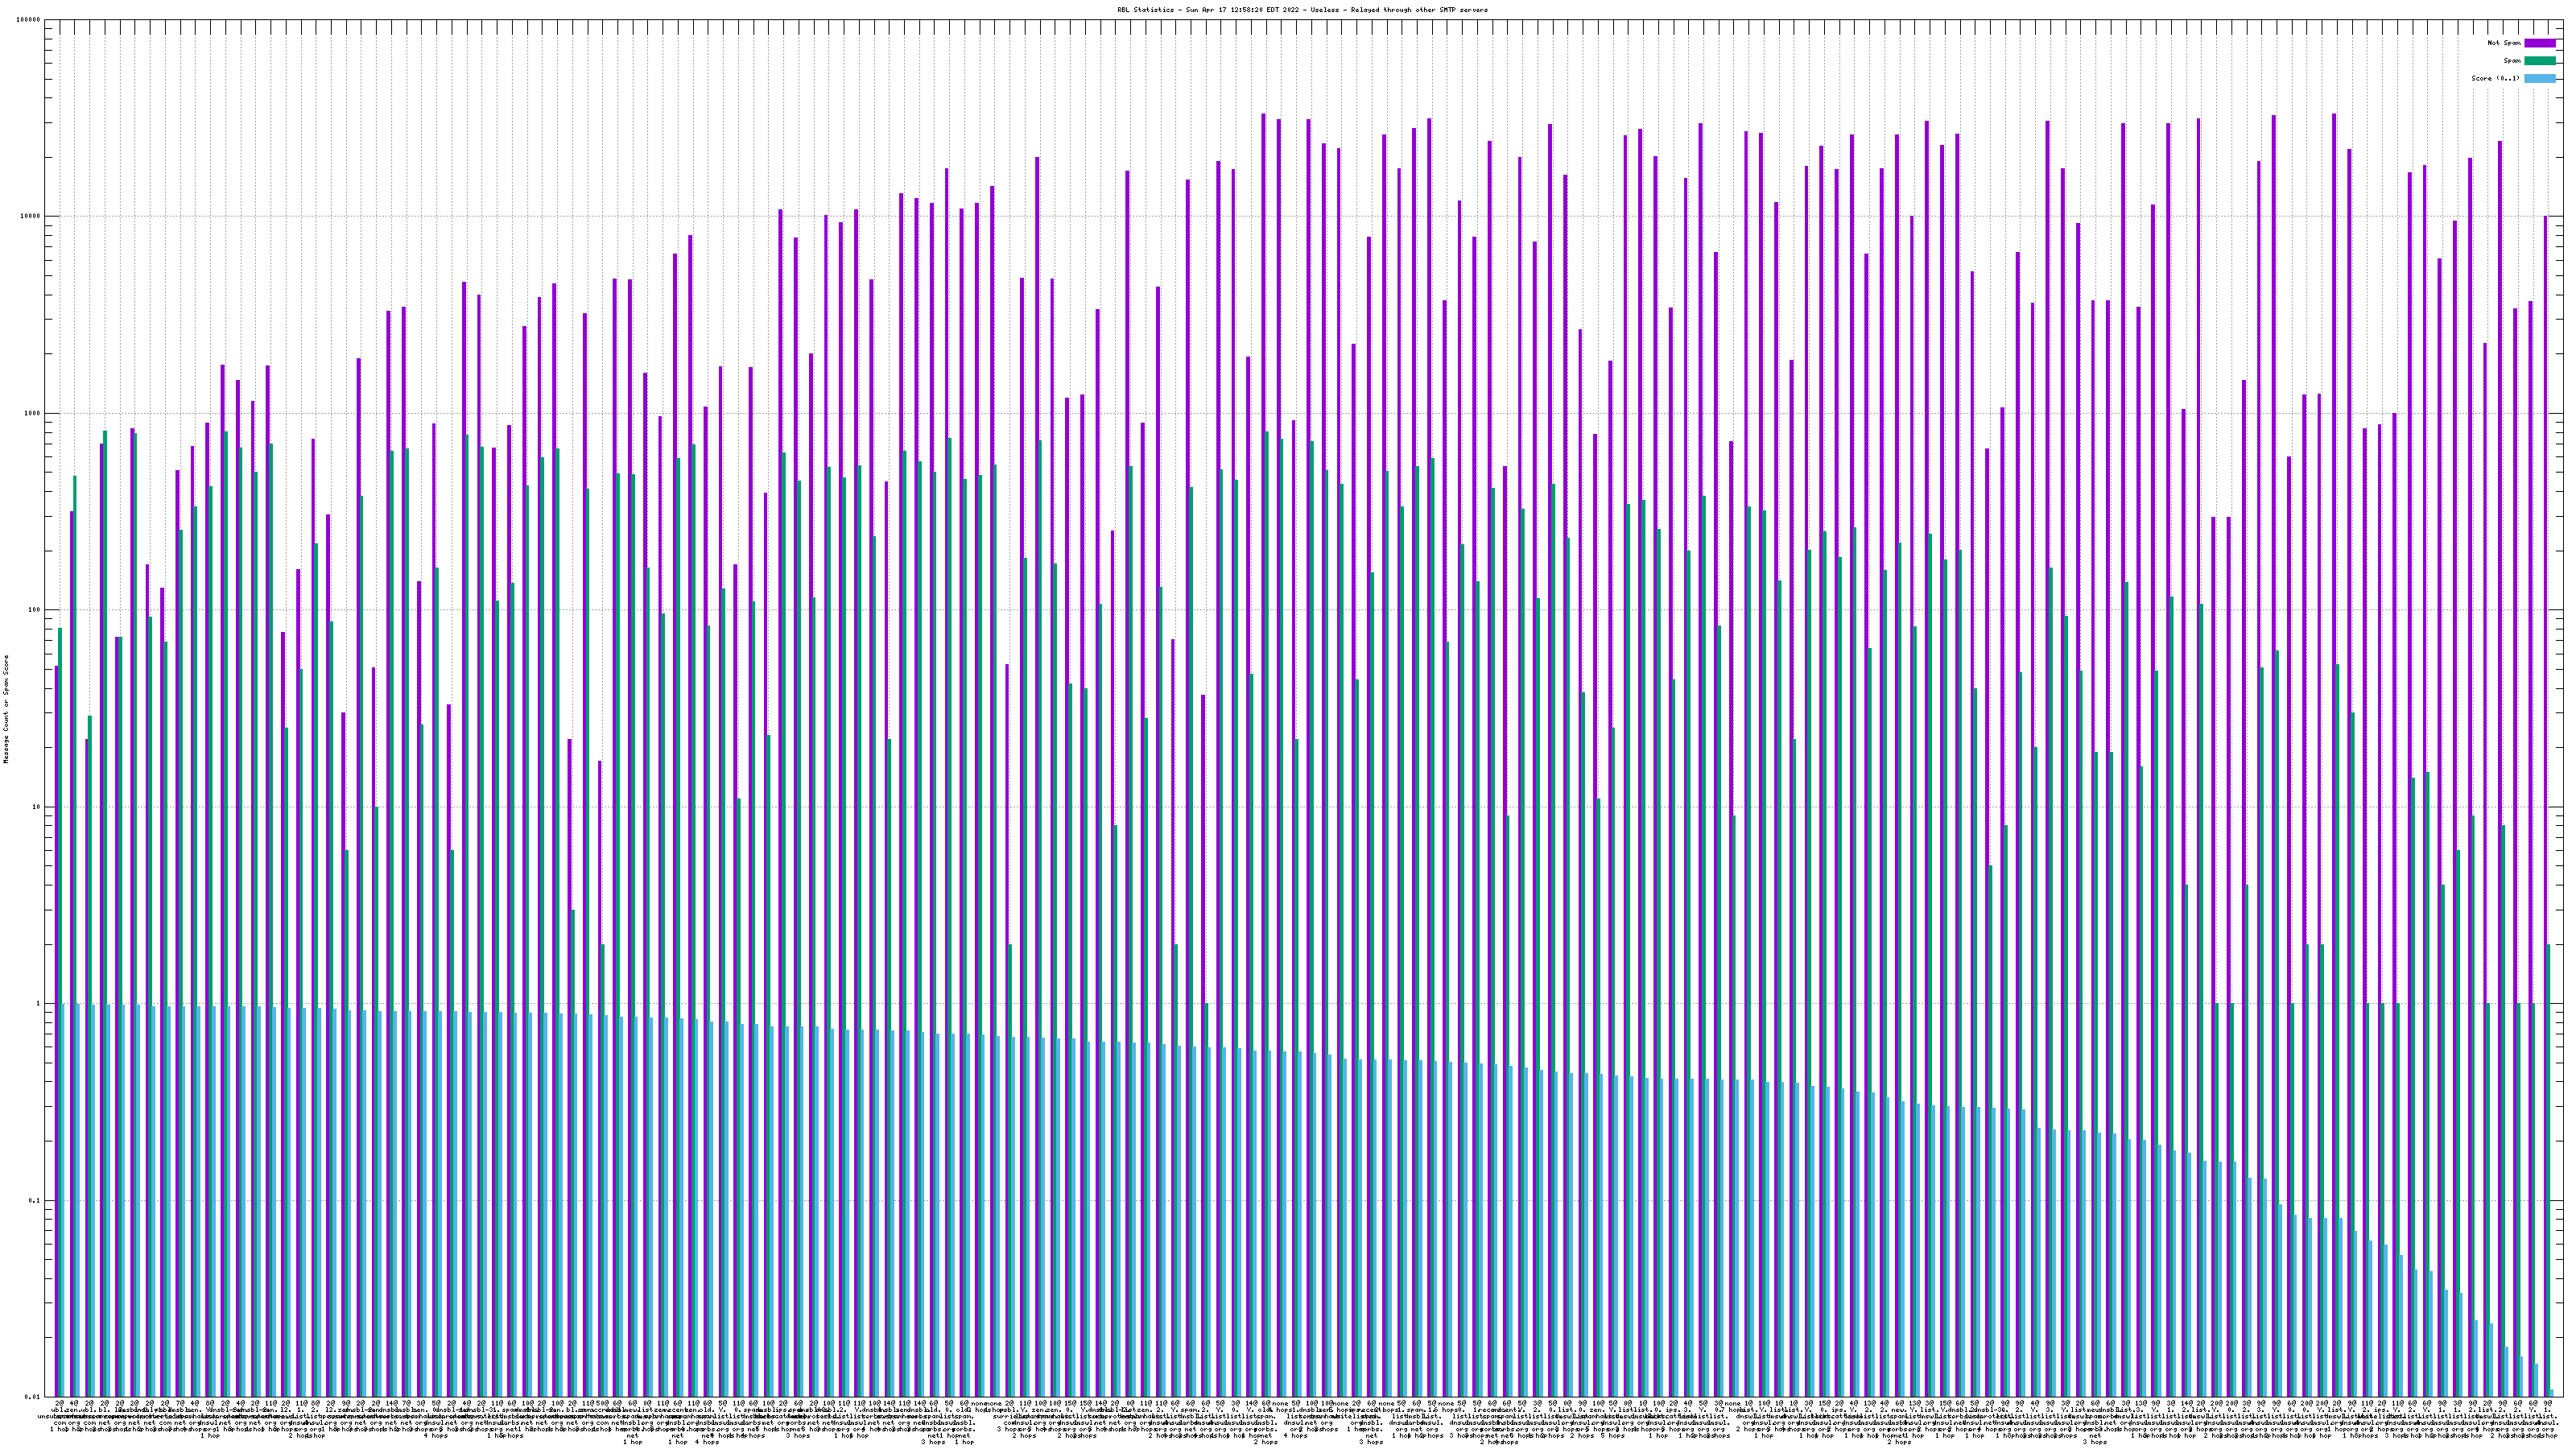This screenshot has width=2576, height=1449.
Task: Click the 10000 y-axis tick label
Action: [x=30, y=217]
